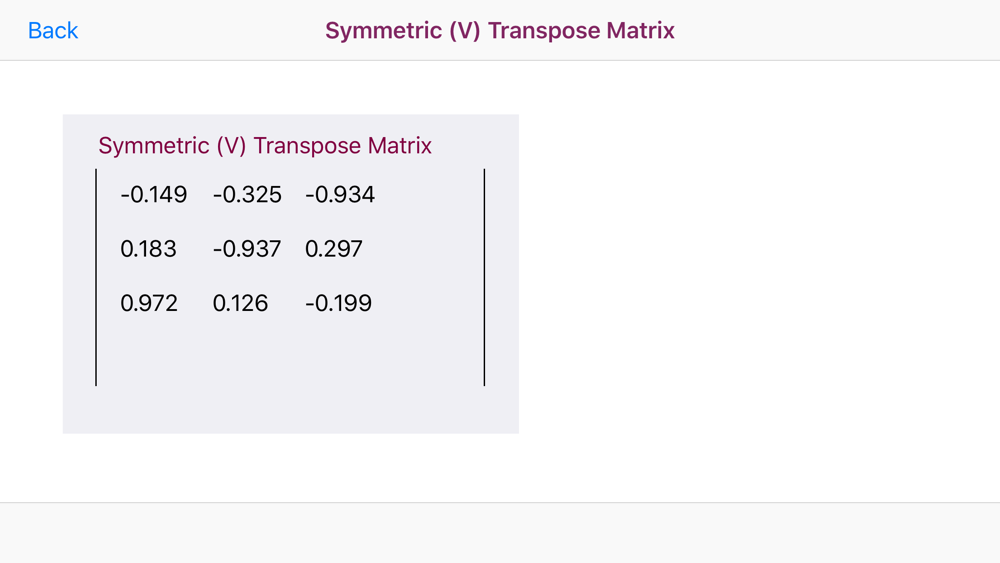This screenshot has width=1000, height=563.
Task: Select matrix value 0.972
Action: click(x=149, y=303)
